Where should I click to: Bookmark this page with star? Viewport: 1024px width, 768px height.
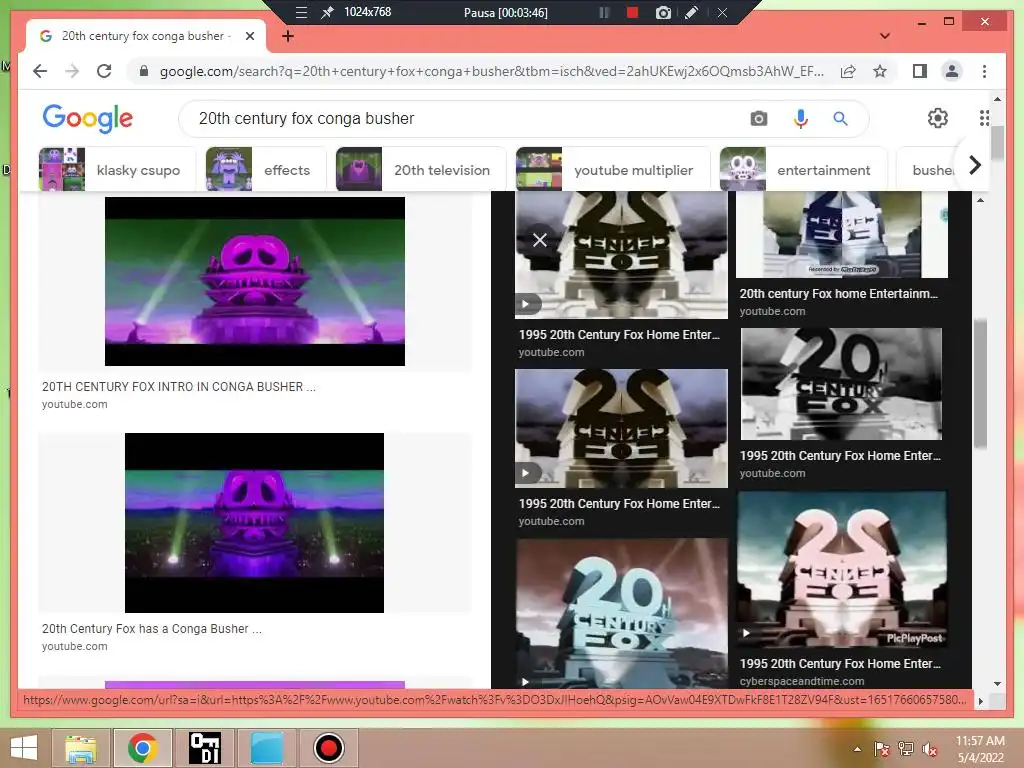880,71
